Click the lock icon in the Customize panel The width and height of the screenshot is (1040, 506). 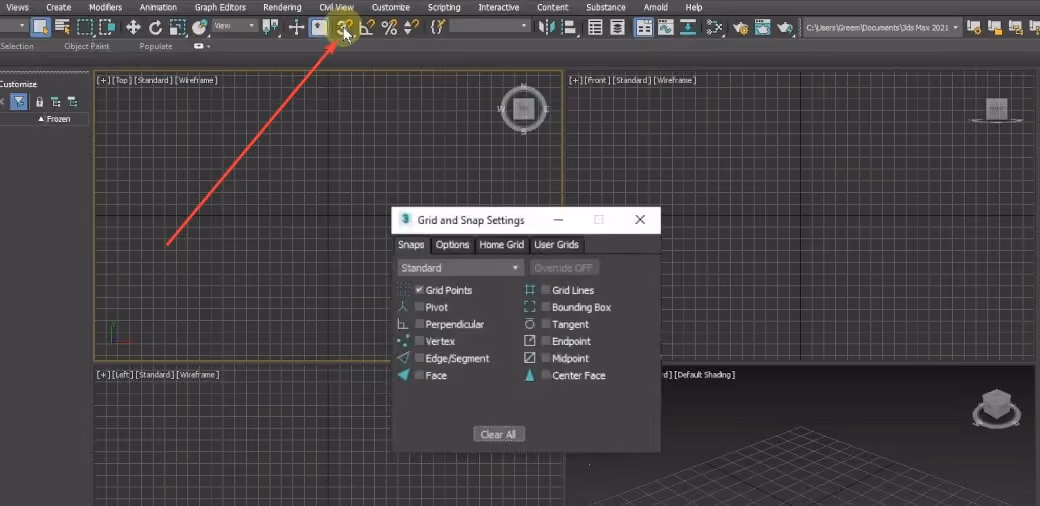click(39, 102)
